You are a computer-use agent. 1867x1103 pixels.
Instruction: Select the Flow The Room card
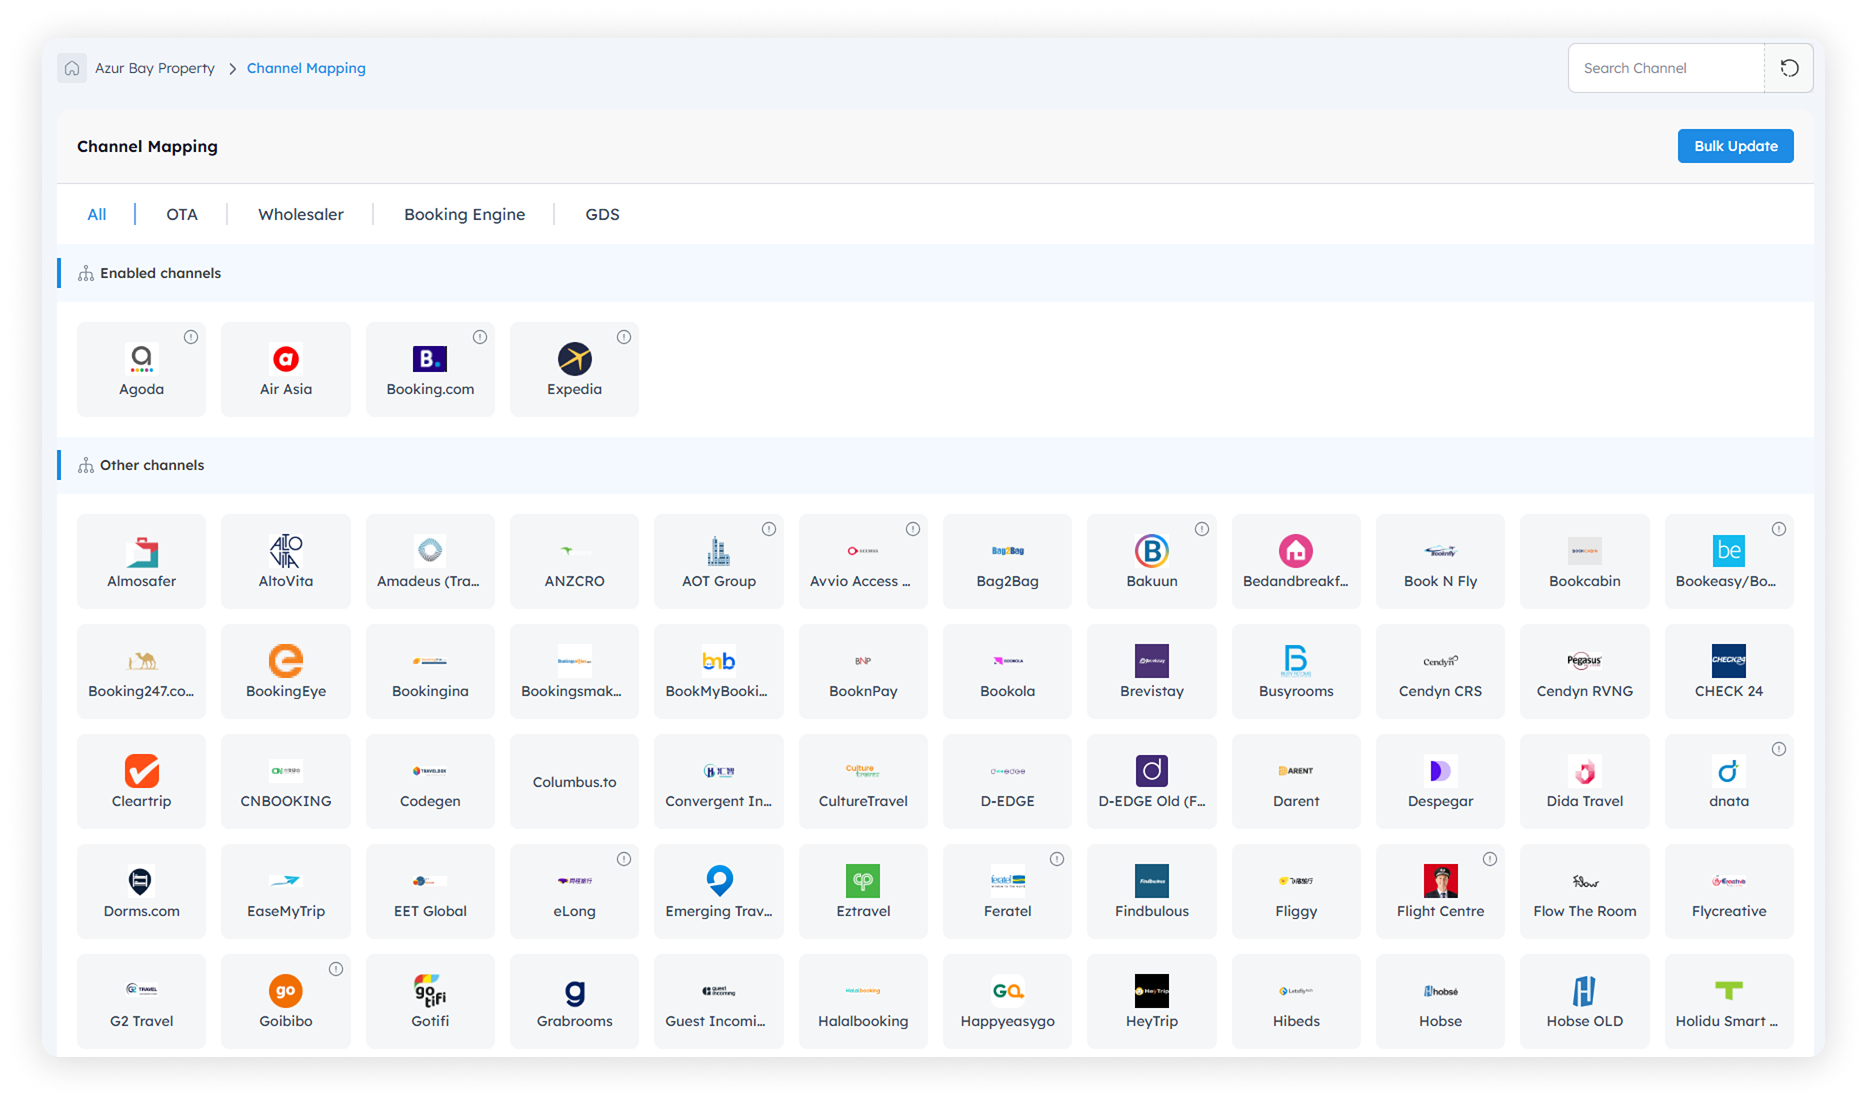click(x=1585, y=891)
